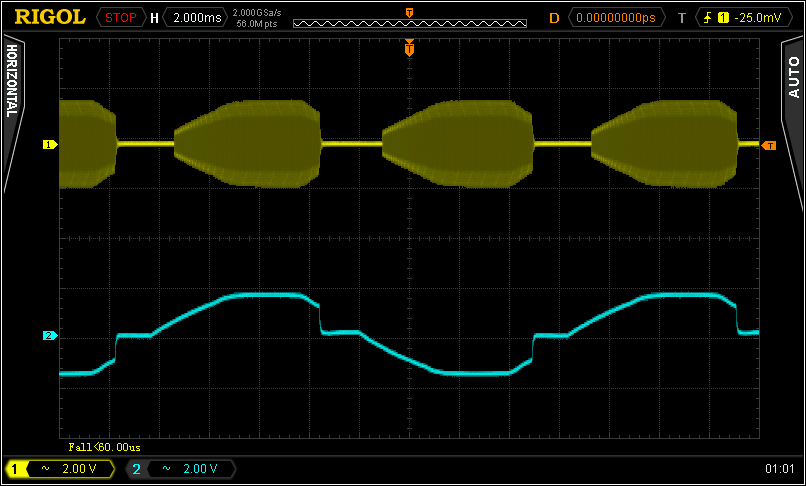Click the trigger source channel 1 badge

pos(723,18)
